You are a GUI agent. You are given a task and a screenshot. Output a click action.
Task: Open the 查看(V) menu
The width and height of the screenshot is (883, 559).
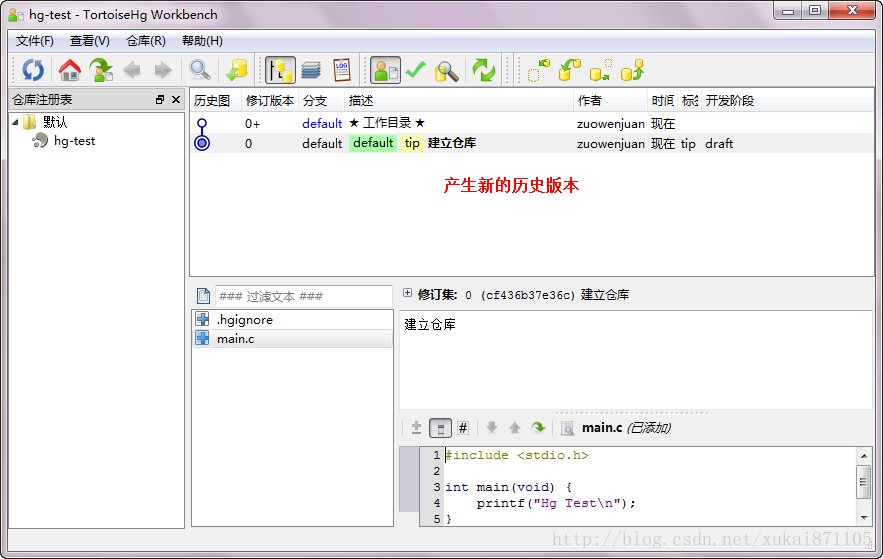click(x=90, y=41)
